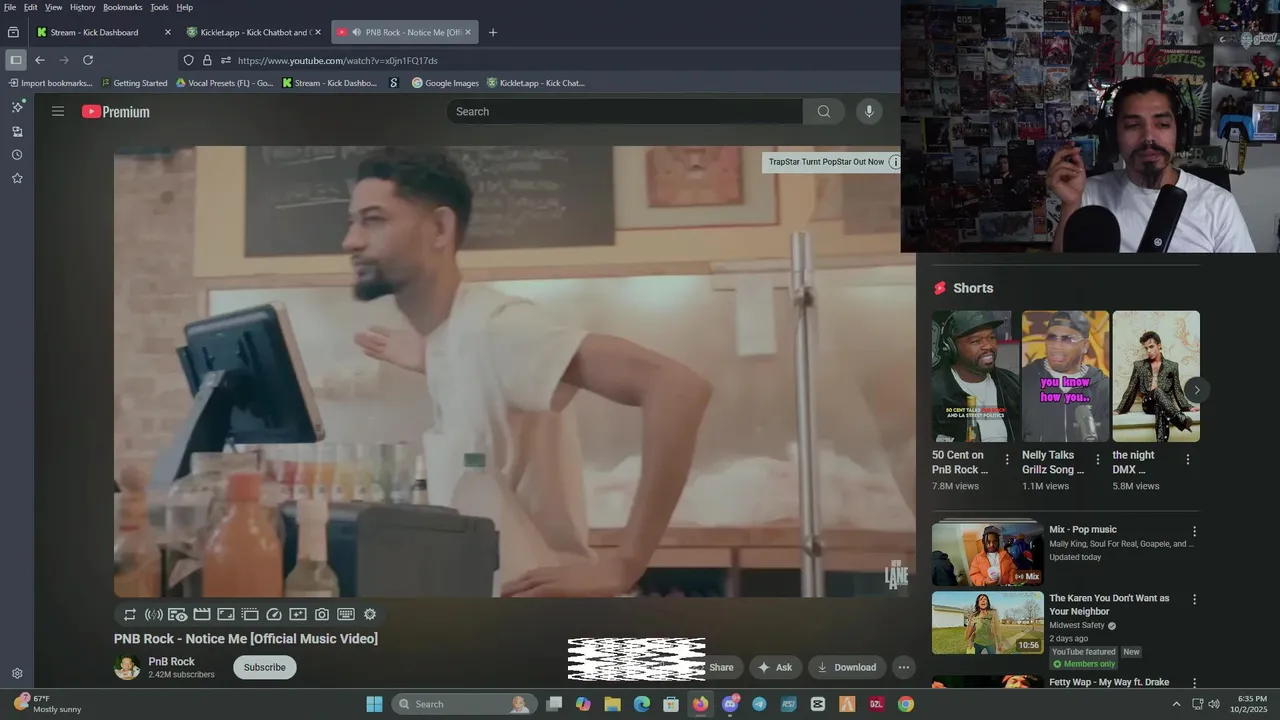
Task: Click the search magnifier button on YouTube
Action: 823,111
